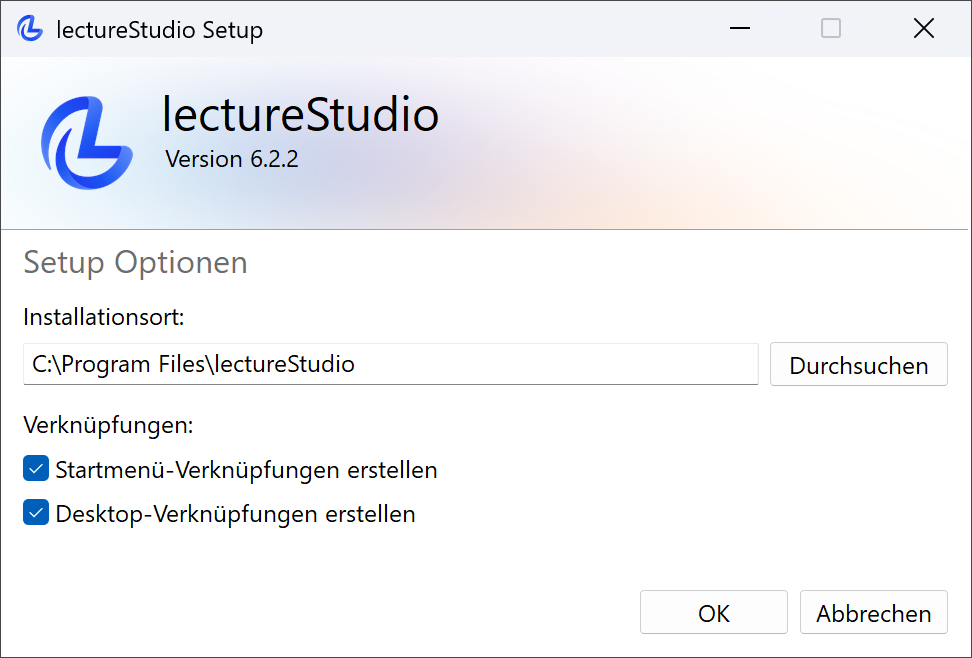The image size is (972, 658).
Task: Click the C:\Program Files\lectureStudio path
Action: point(190,364)
